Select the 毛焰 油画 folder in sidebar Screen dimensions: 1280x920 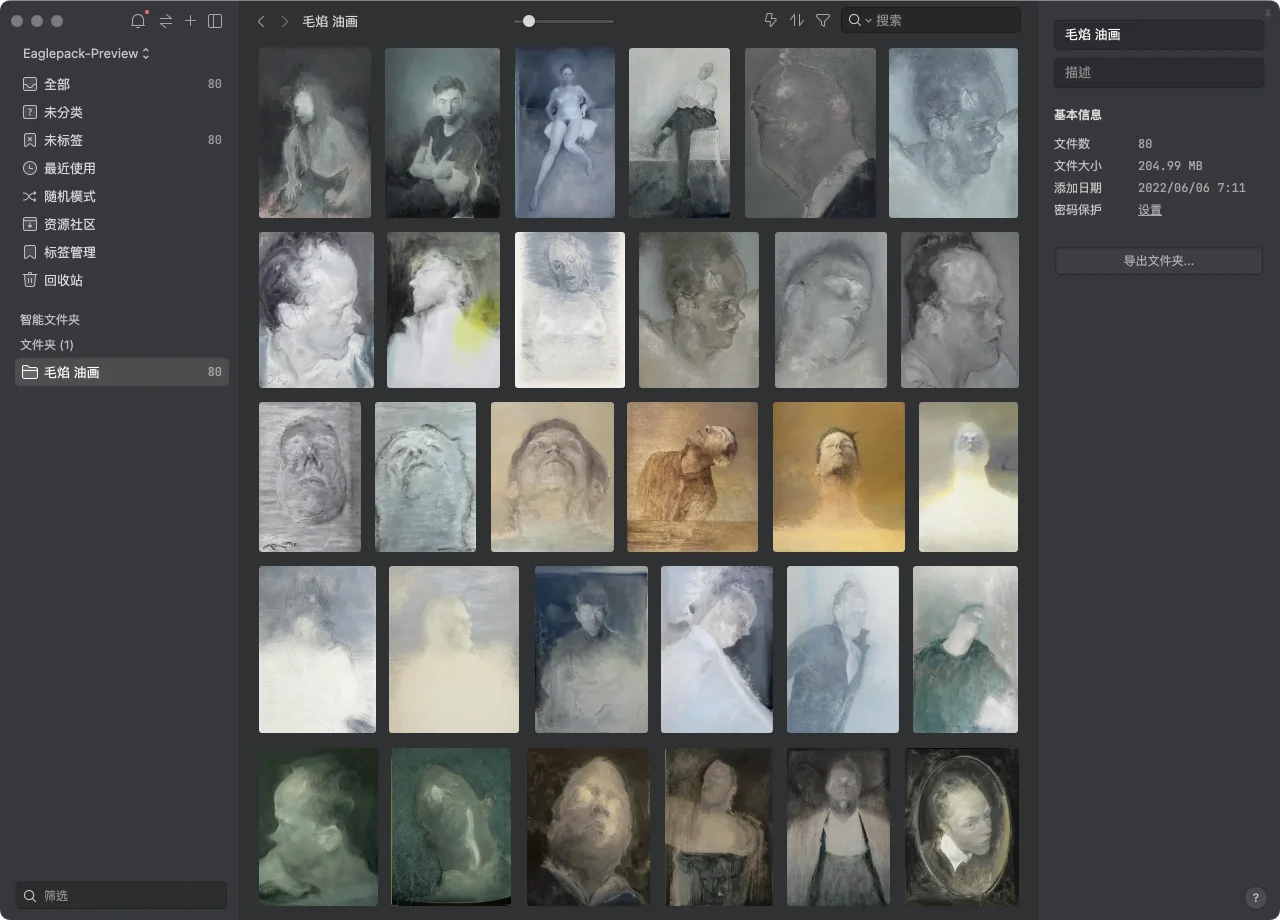pos(122,372)
